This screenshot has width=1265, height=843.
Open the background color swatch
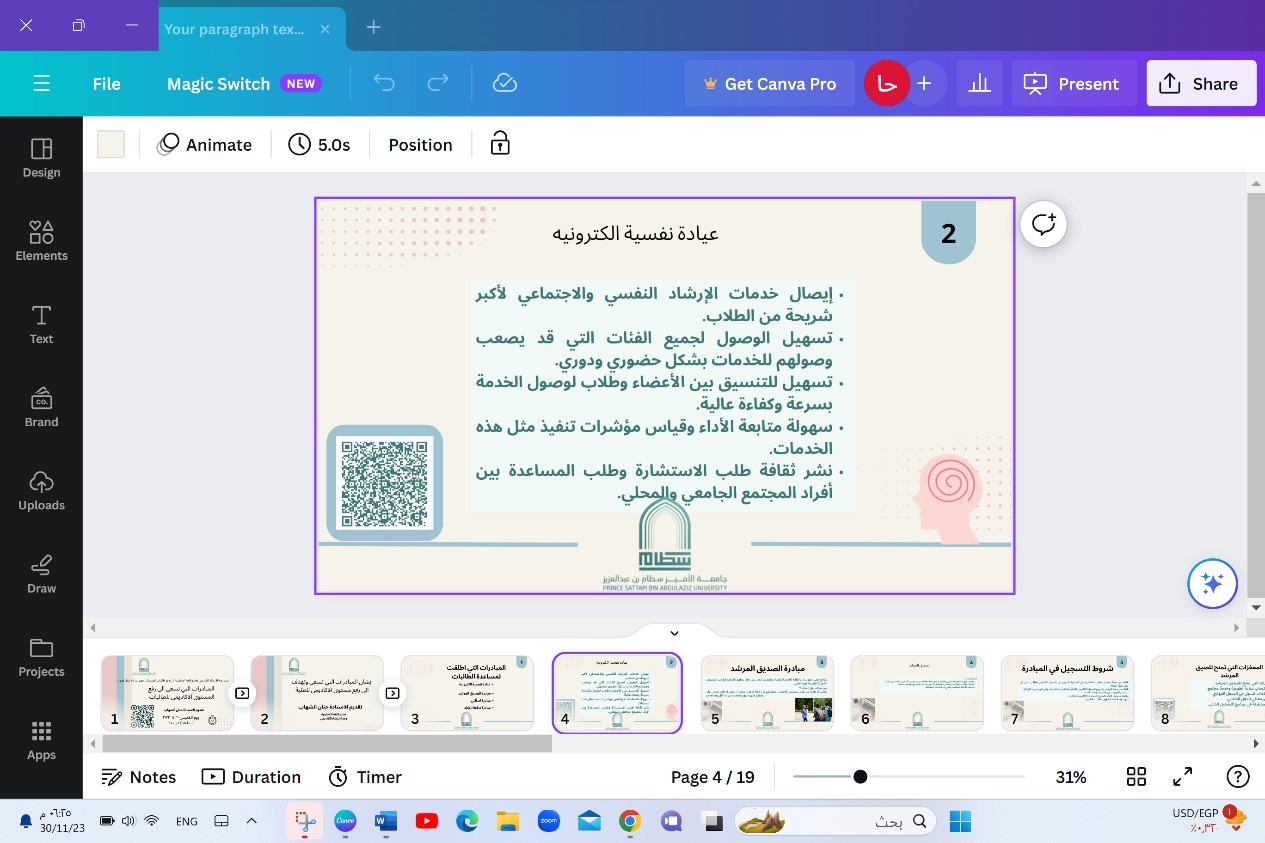click(111, 144)
